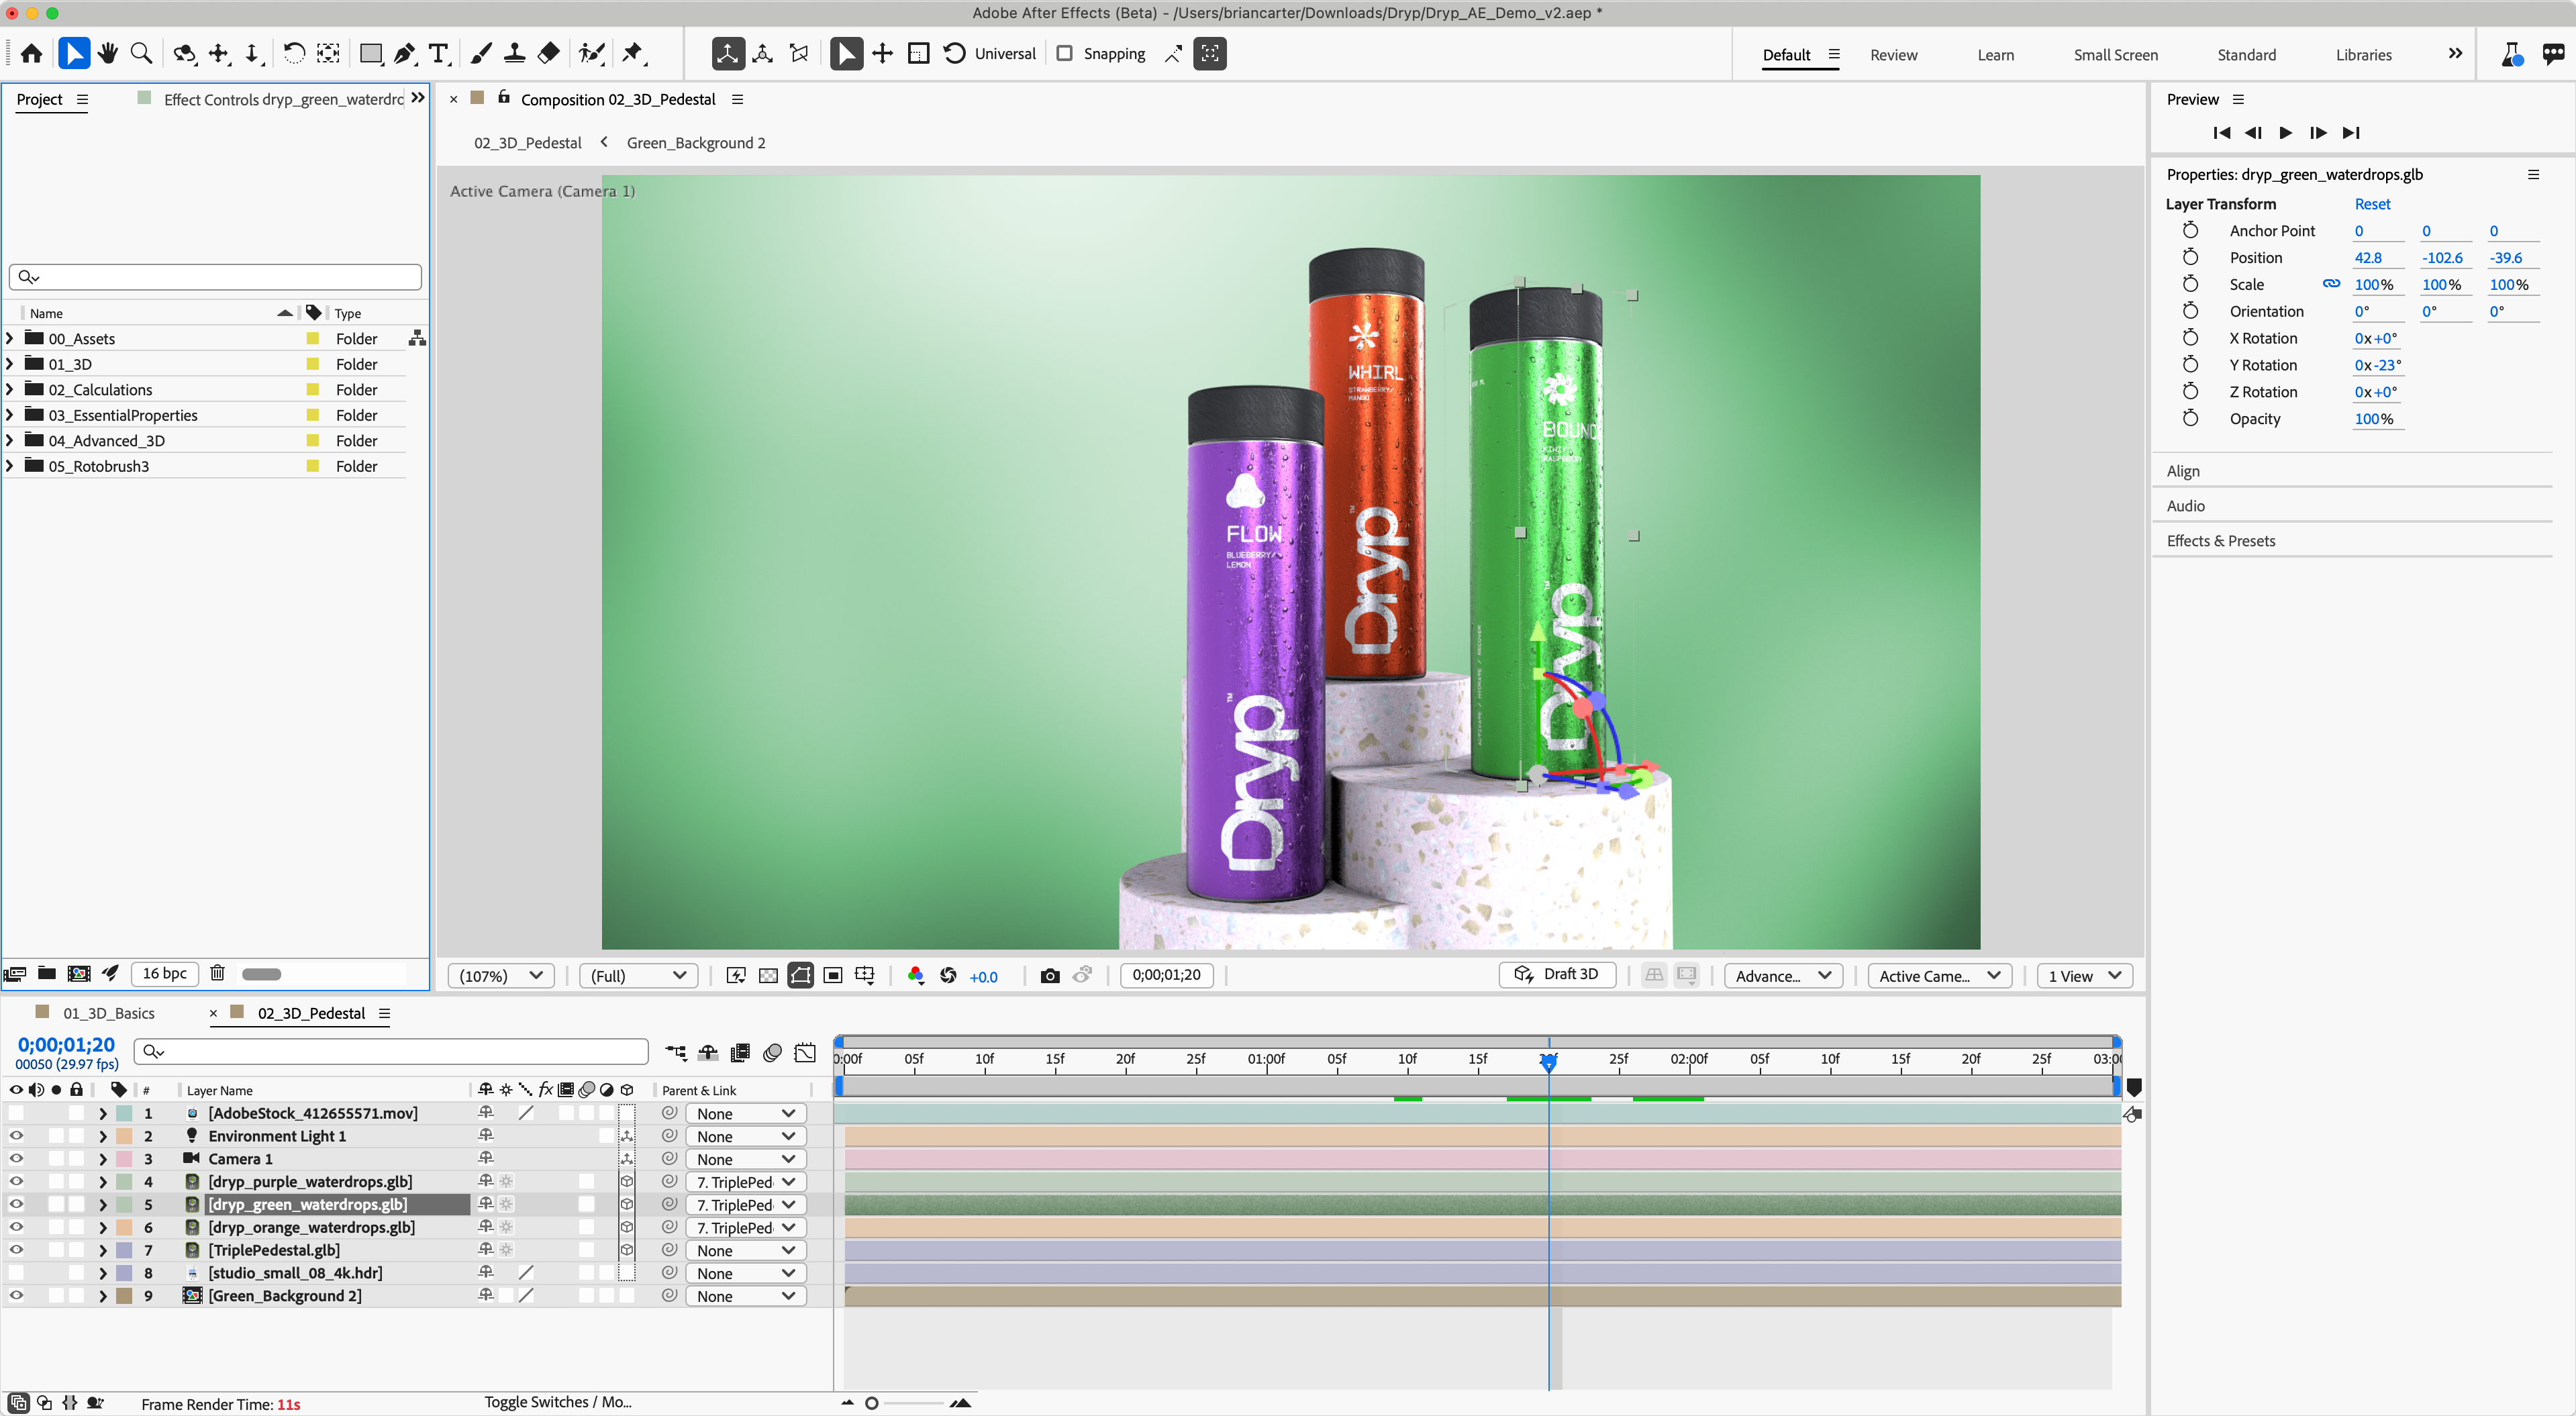Select the Pen tool in the toolbar
Screen dimensions: 2576x1416
405,53
